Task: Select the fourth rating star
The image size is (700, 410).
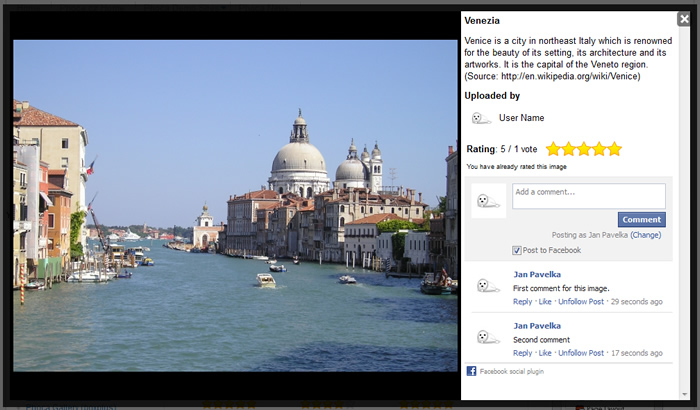Action: point(599,149)
